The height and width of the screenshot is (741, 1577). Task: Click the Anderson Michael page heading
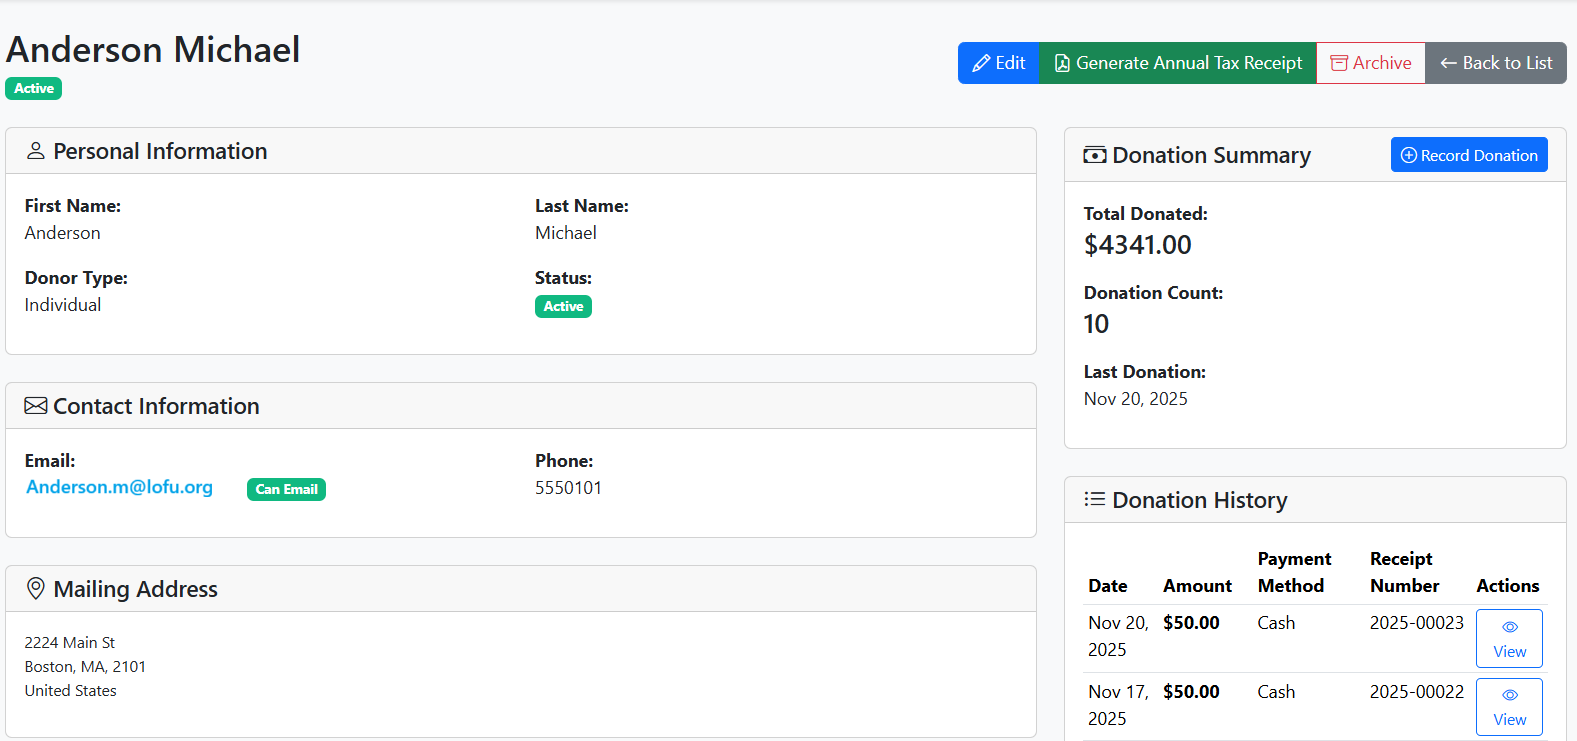(153, 49)
